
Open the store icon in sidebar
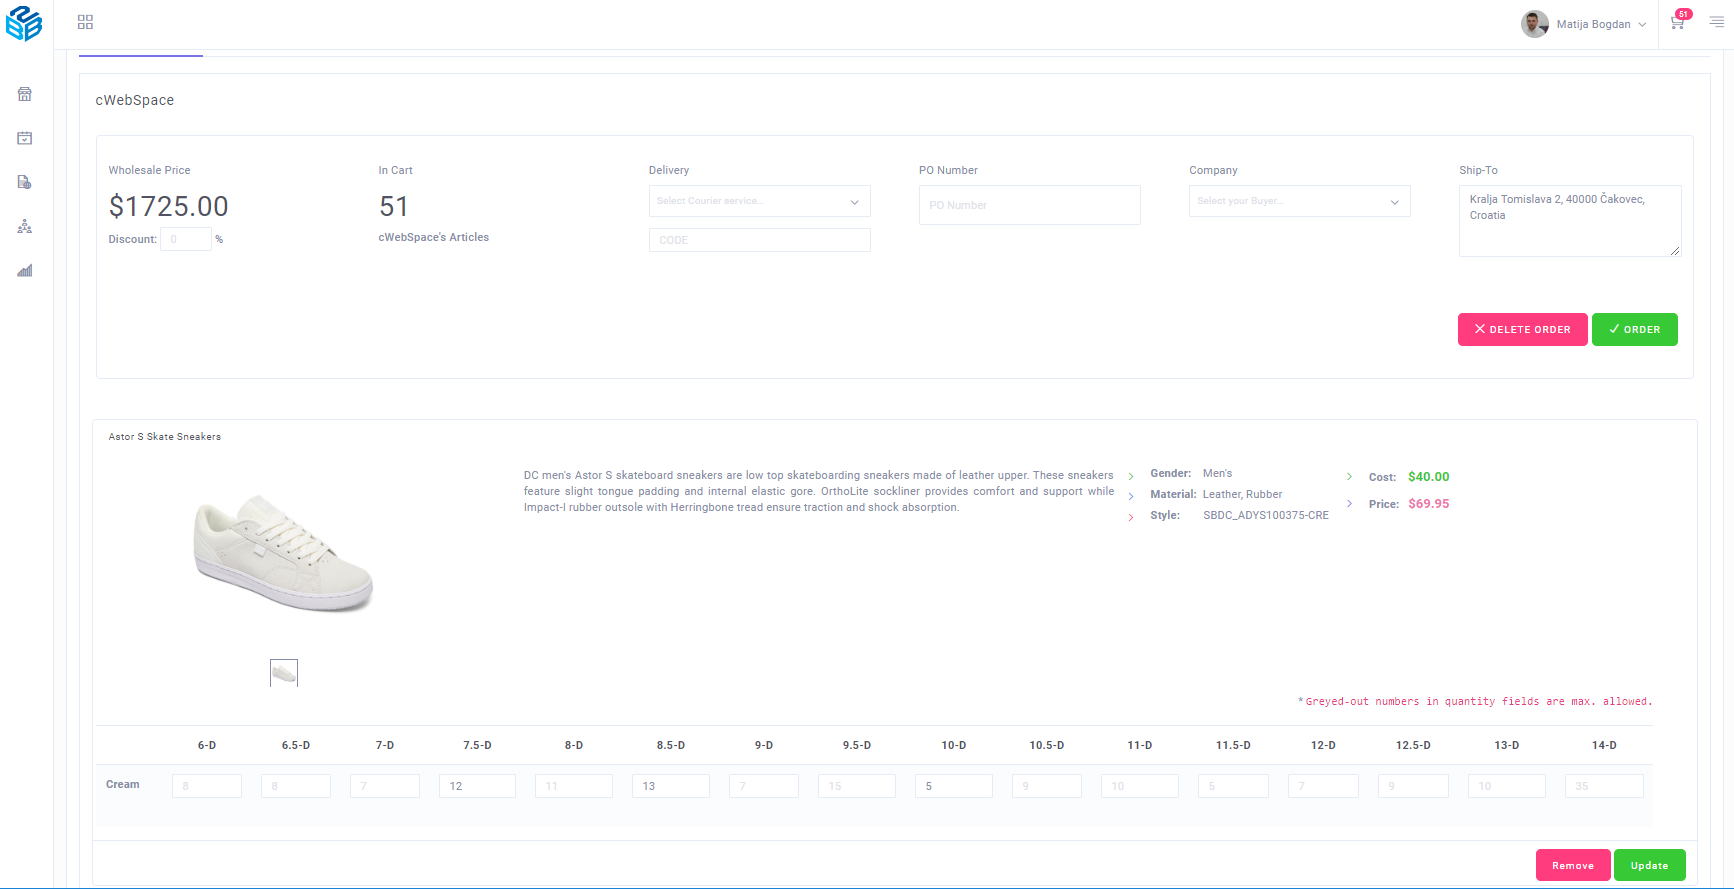coord(25,94)
